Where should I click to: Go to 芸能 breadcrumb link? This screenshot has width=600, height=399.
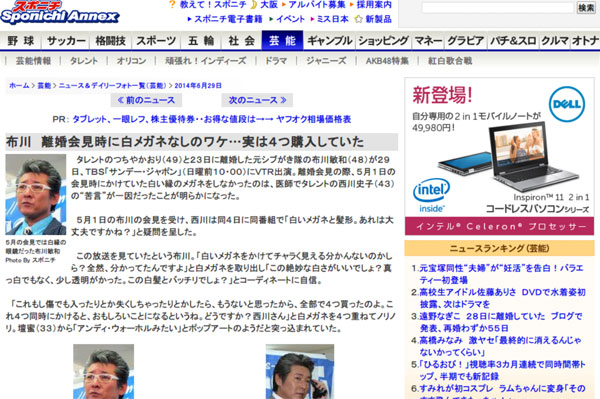point(44,86)
